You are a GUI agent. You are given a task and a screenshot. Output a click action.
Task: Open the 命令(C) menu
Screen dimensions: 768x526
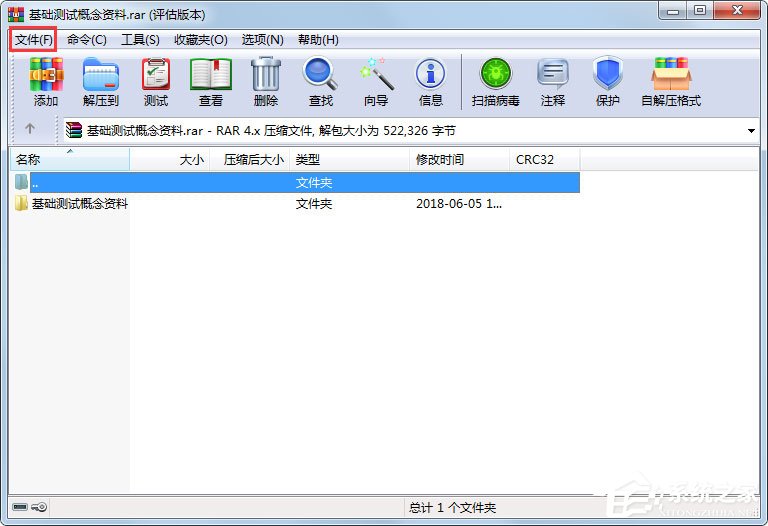click(x=87, y=40)
